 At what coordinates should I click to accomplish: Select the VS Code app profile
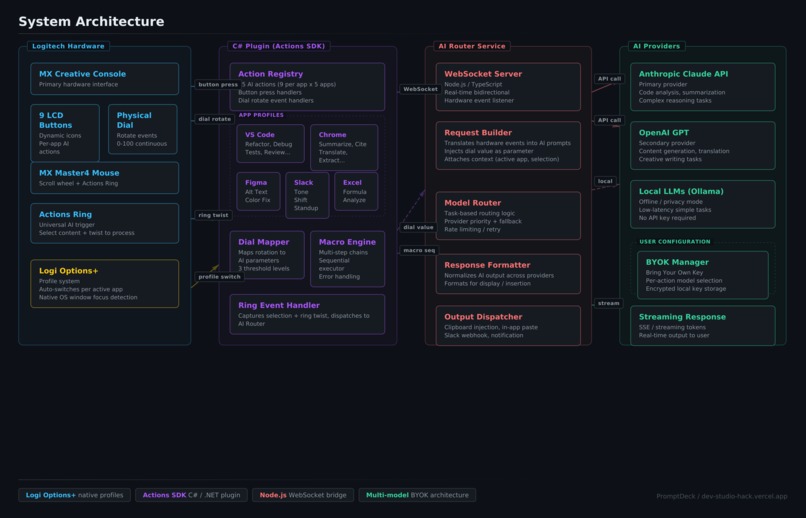270,143
